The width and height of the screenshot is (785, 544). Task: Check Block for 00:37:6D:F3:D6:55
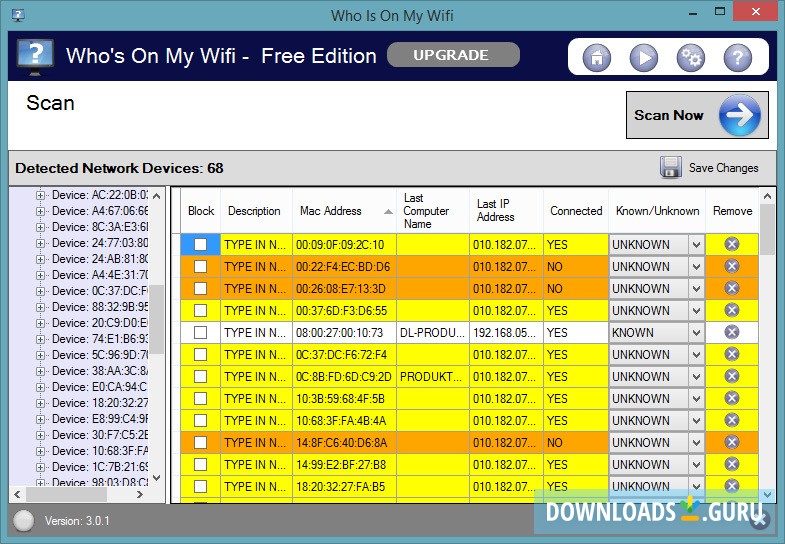(200, 310)
